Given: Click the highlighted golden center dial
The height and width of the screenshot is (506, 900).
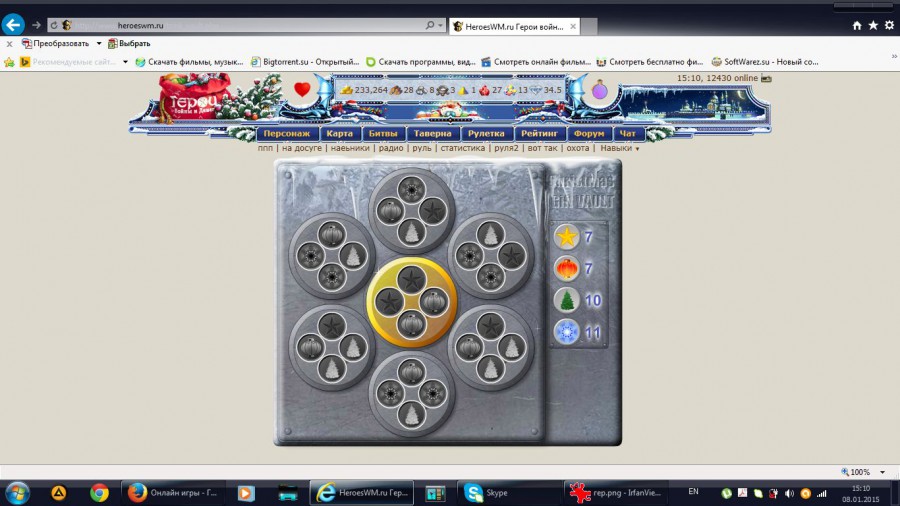Looking at the screenshot, I should pos(412,302).
